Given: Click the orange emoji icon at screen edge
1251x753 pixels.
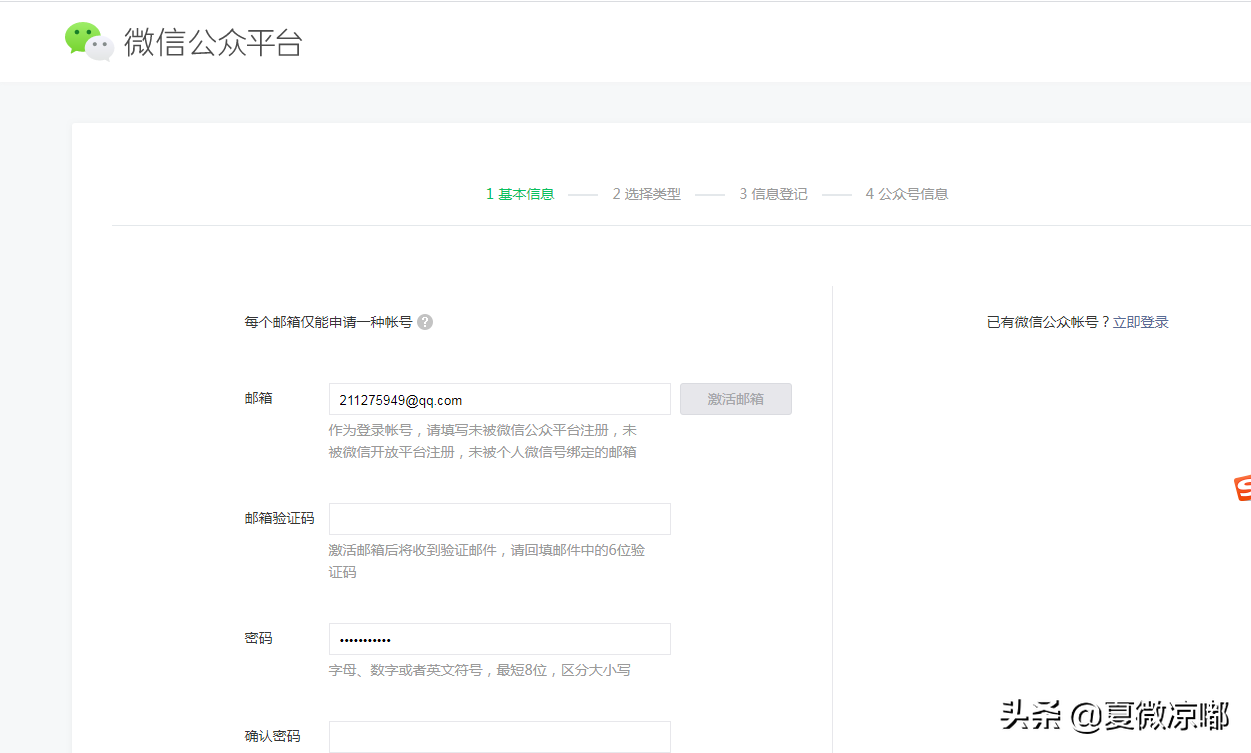Looking at the screenshot, I should (x=1245, y=490).
